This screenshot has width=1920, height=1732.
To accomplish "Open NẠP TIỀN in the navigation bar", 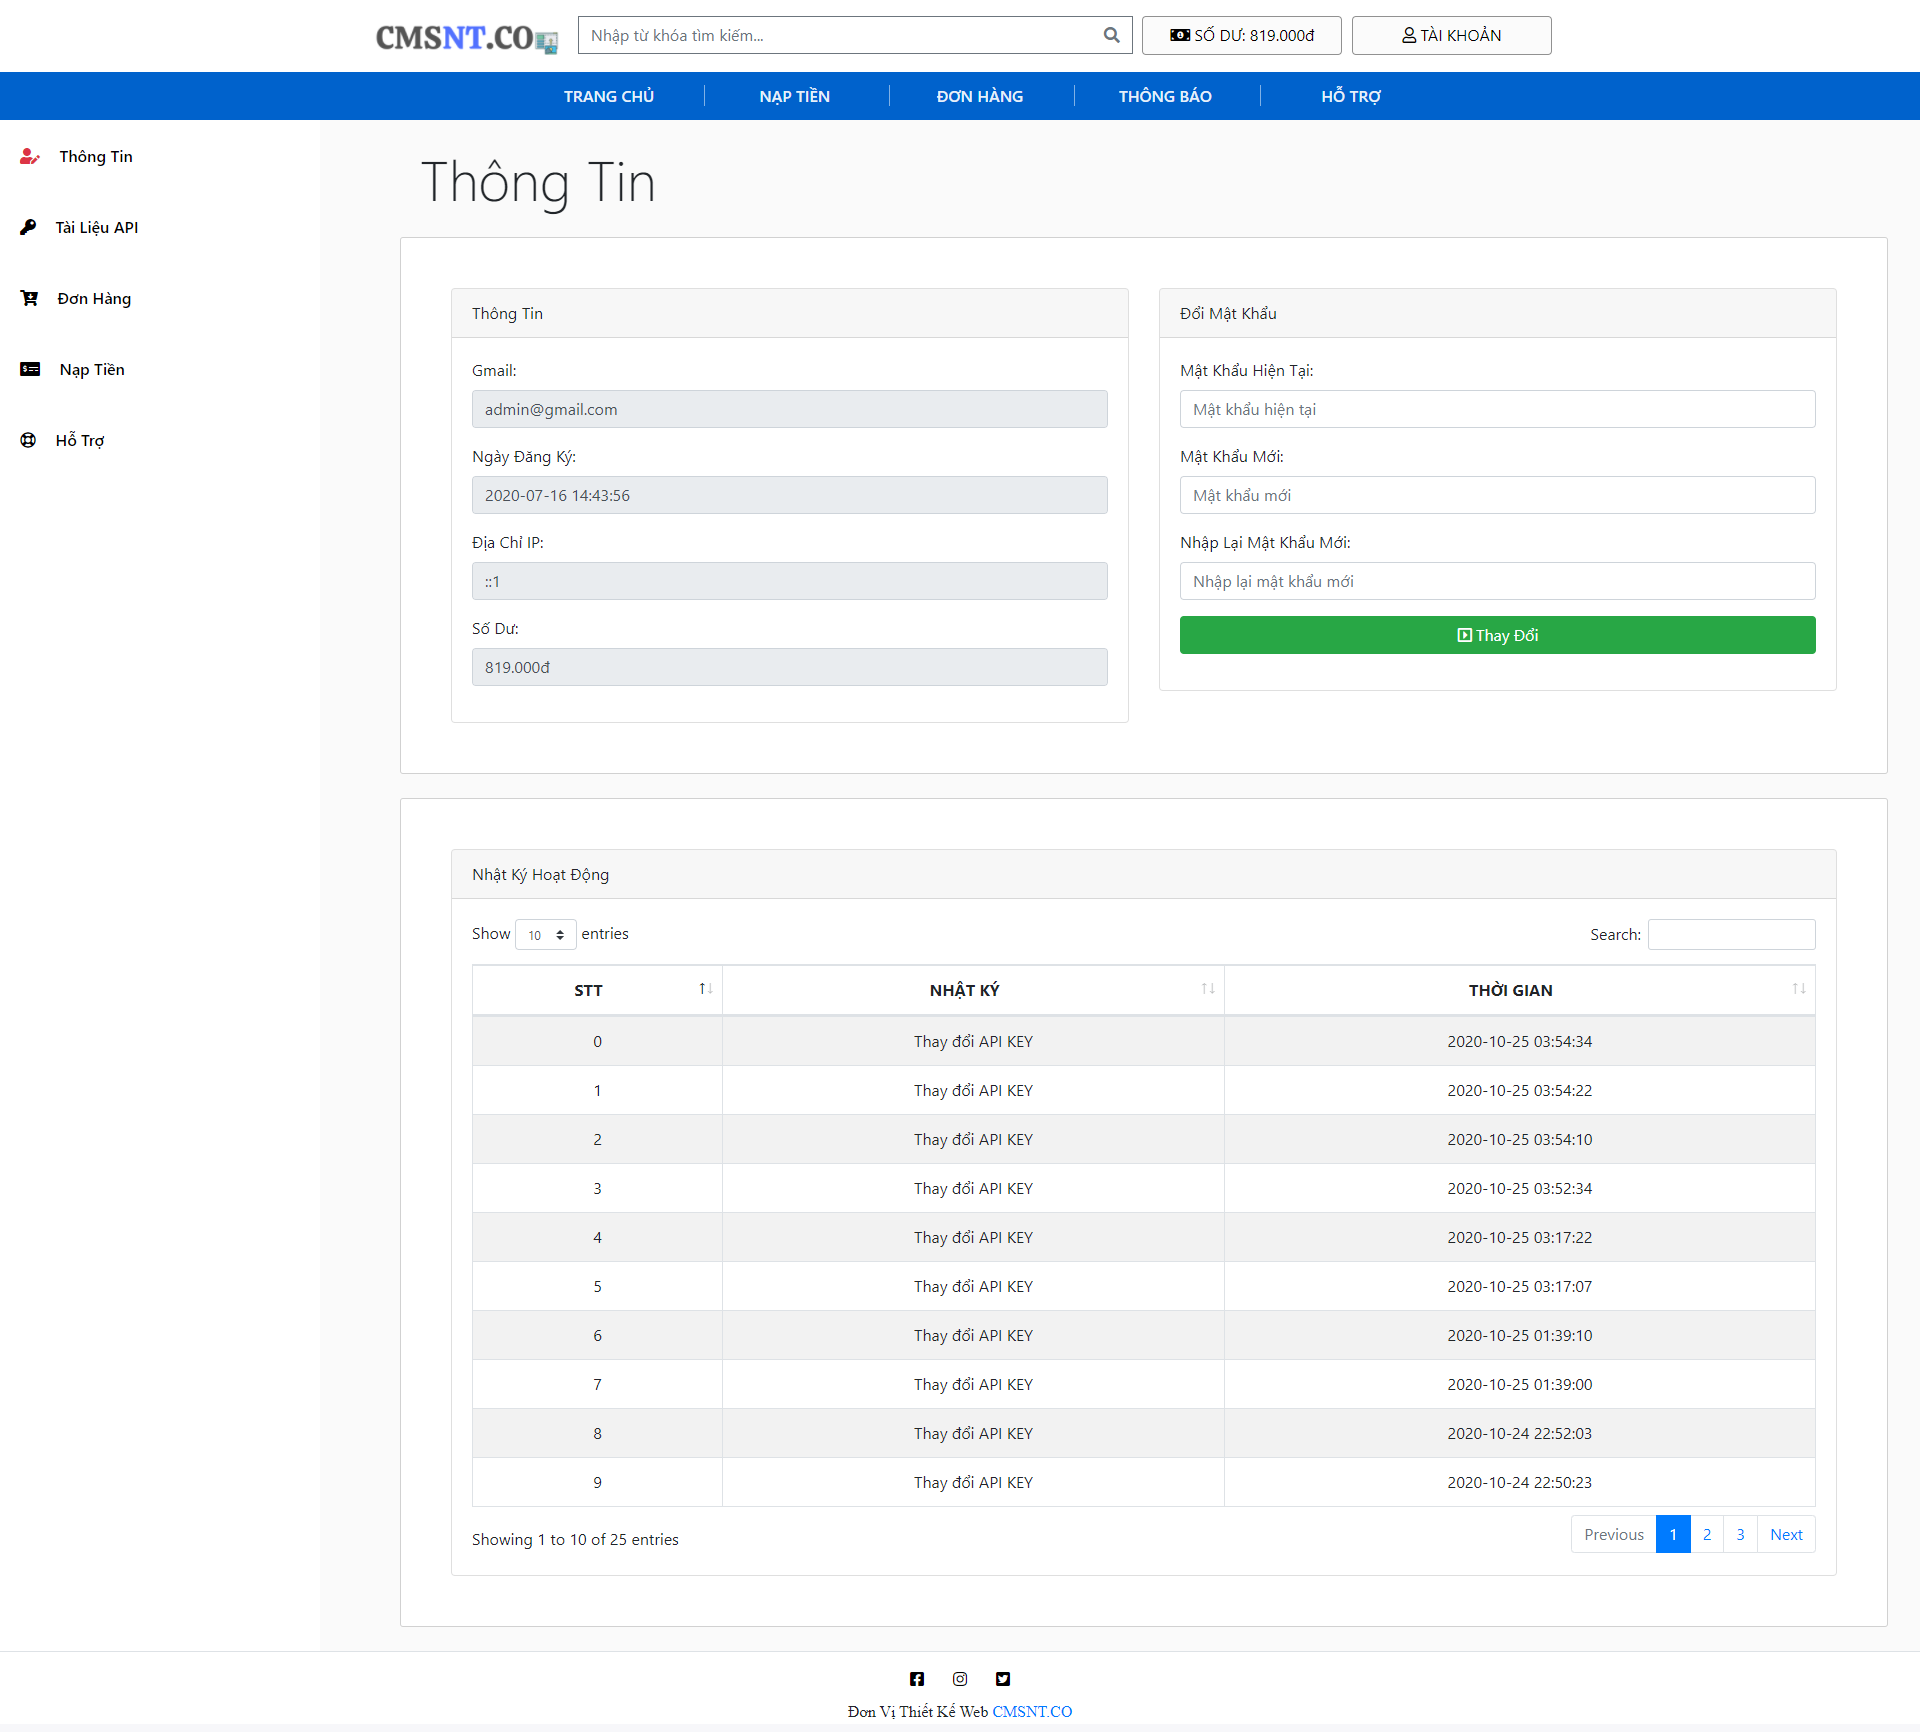I will point(794,96).
